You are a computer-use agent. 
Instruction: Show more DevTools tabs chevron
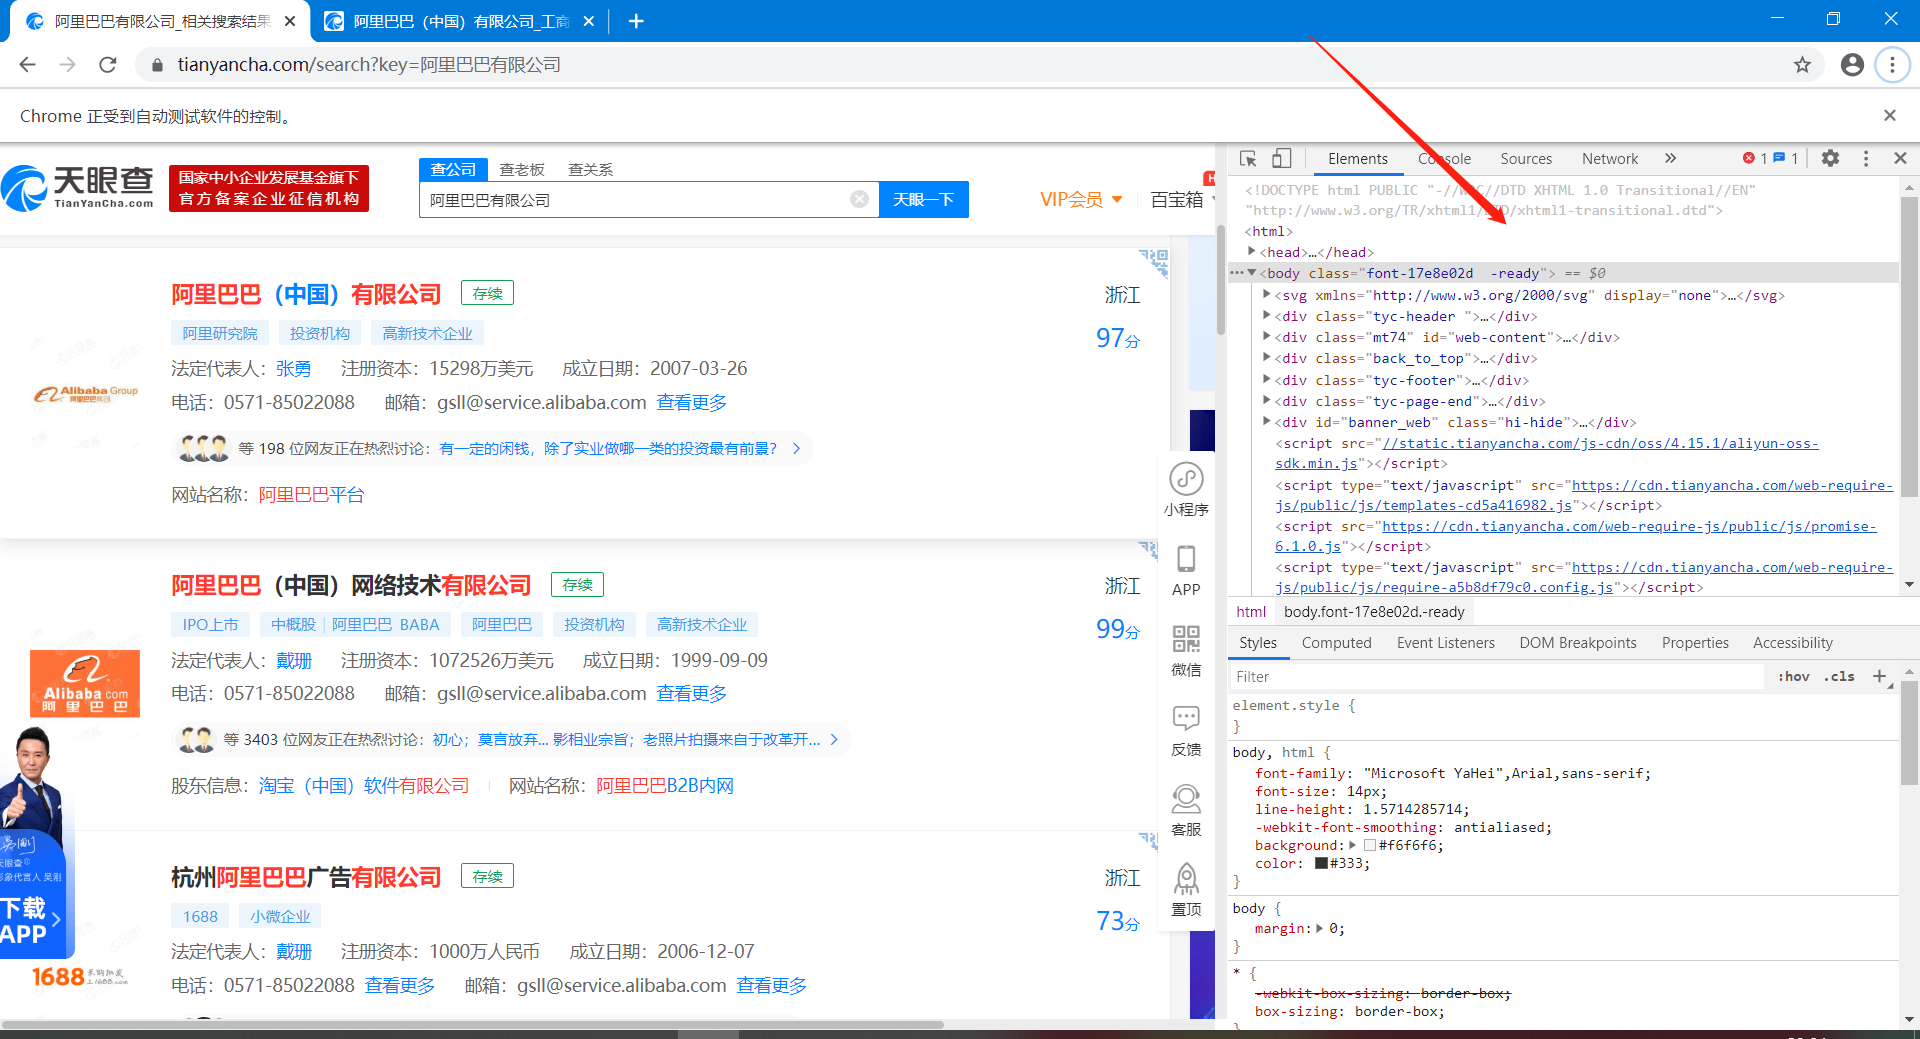1670,158
